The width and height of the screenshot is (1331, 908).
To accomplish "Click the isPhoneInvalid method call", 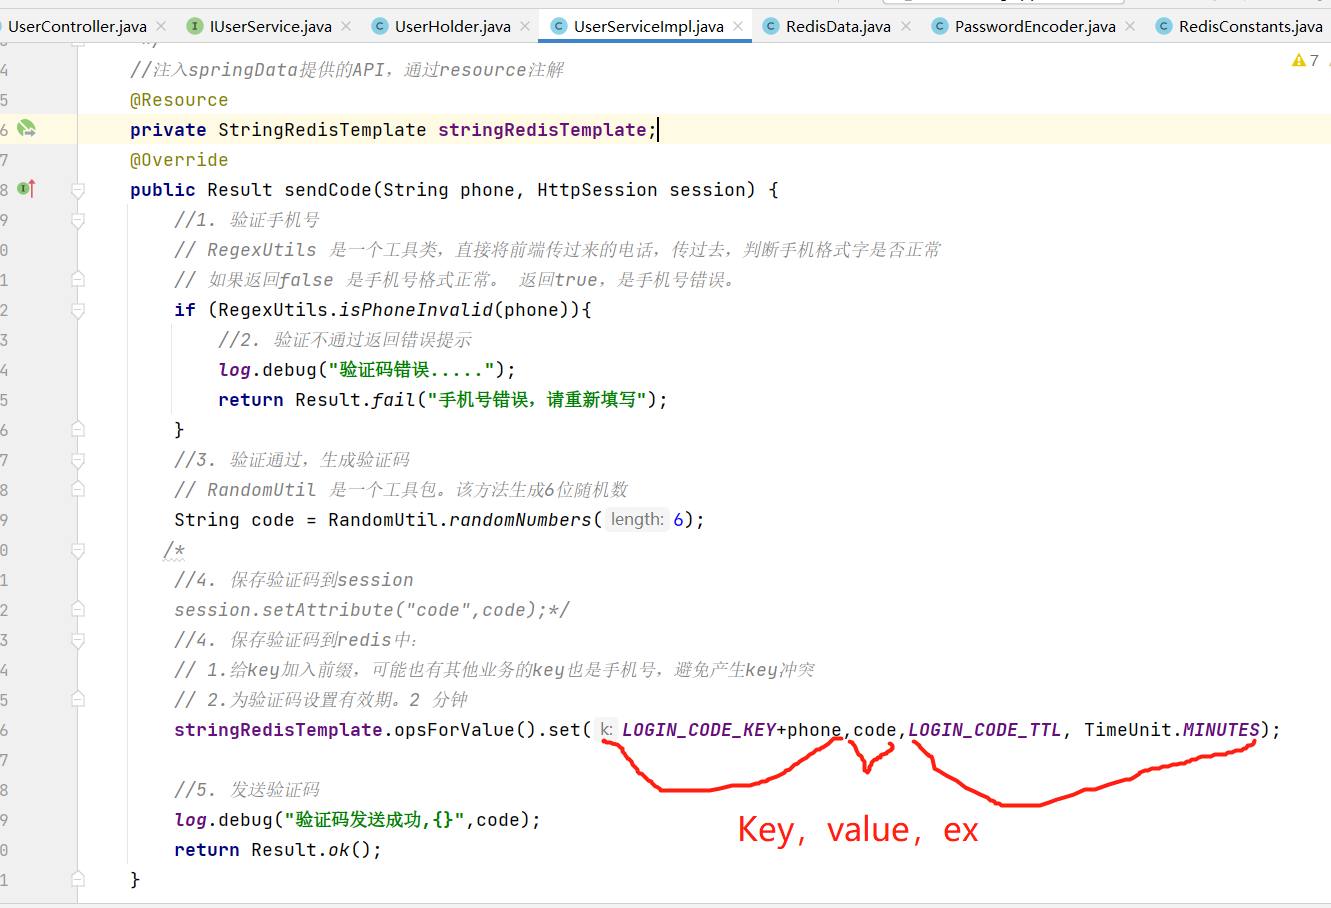I will pyautogui.click(x=416, y=310).
